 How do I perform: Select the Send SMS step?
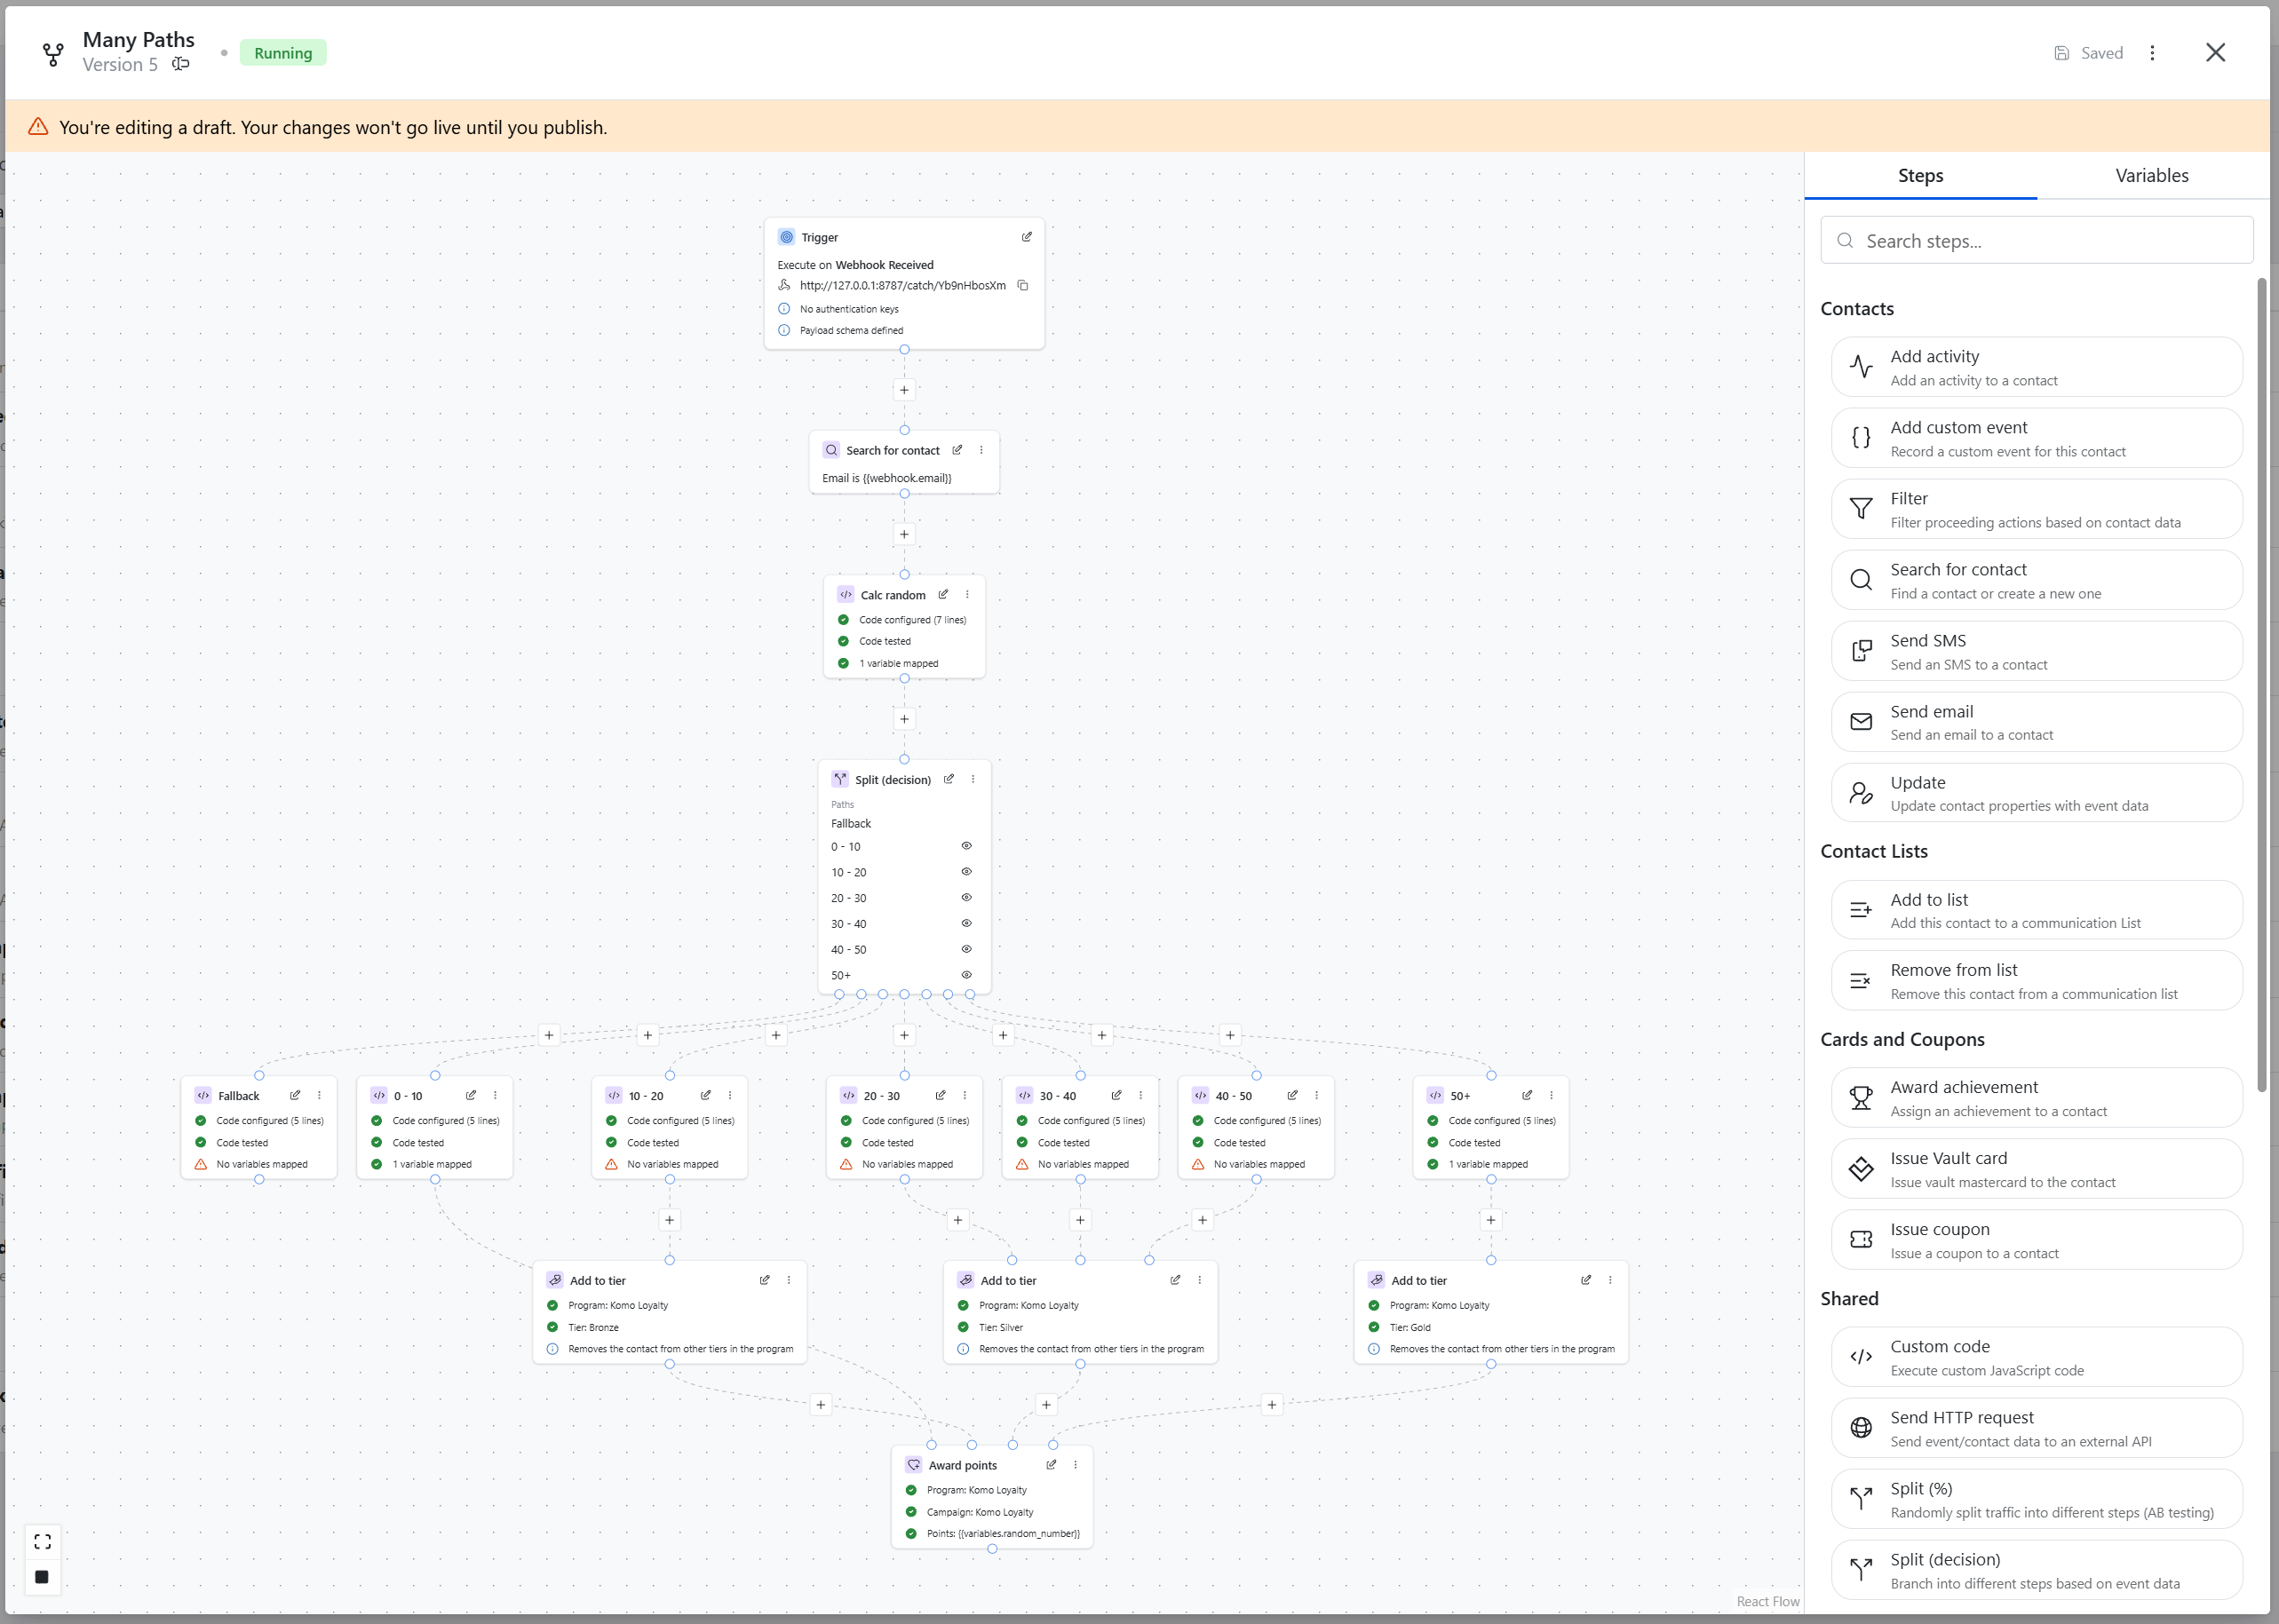click(2036, 651)
